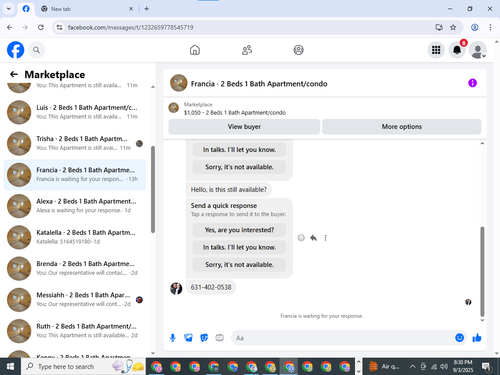Click the Facebook search magnifier icon
500x375 pixels.
pos(36,50)
